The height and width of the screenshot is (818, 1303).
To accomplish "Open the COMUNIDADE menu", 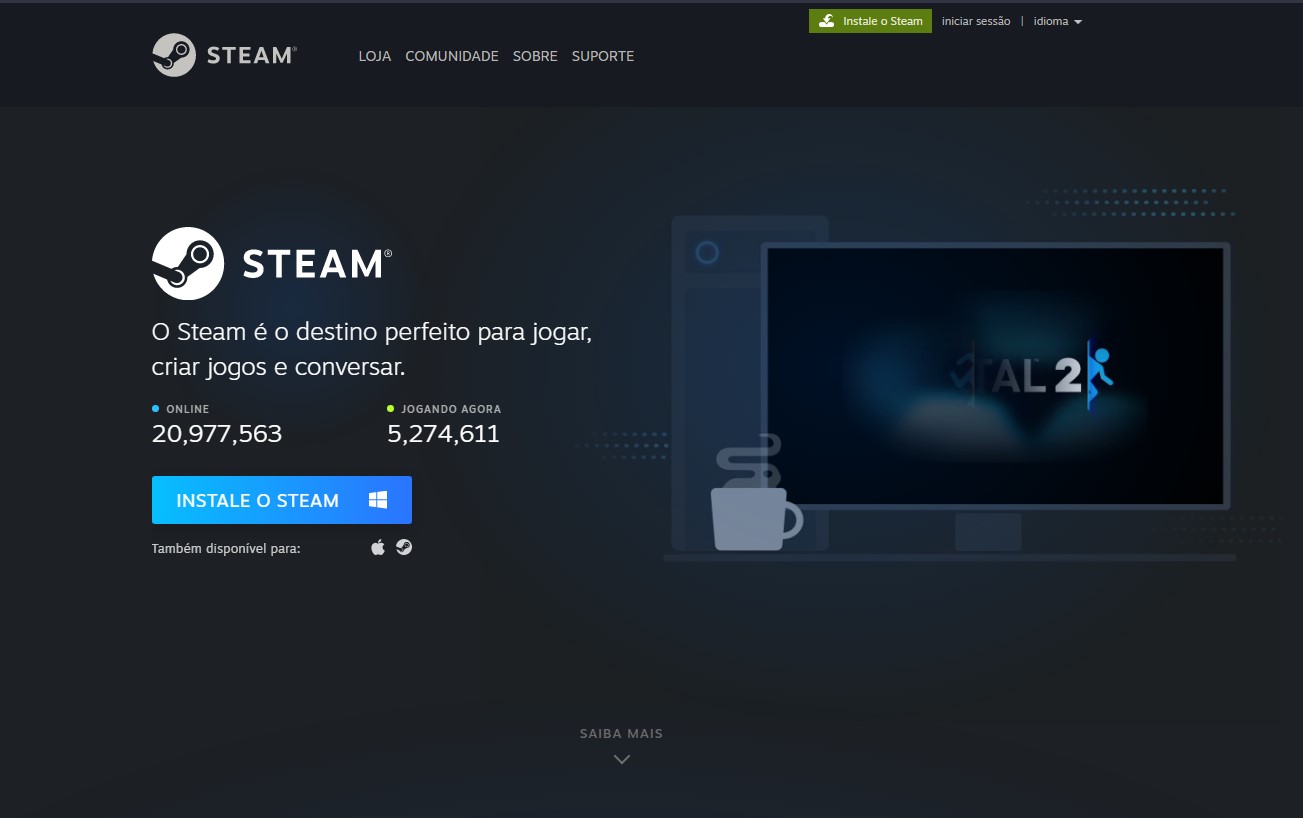I will (451, 56).
